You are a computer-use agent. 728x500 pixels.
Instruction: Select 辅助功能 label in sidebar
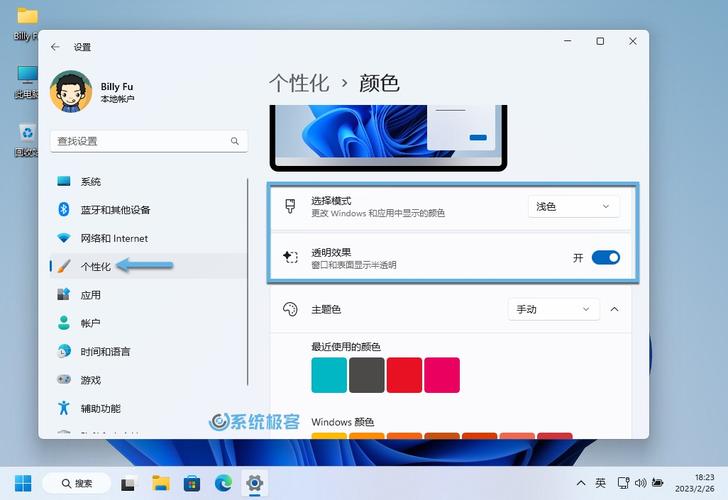(x=101, y=409)
